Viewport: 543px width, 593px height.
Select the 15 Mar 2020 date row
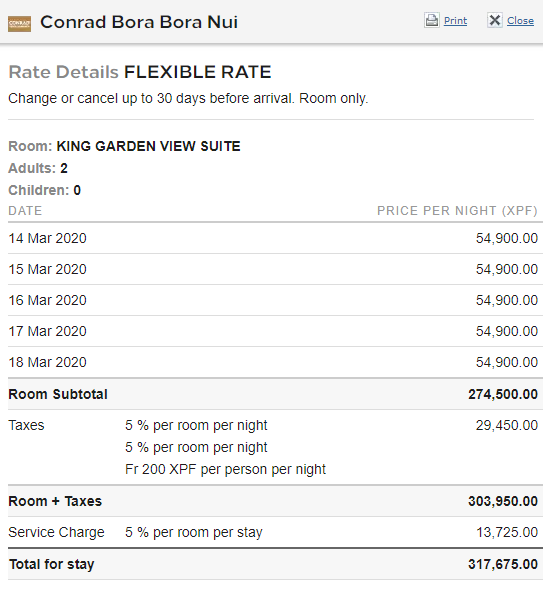click(x=273, y=269)
